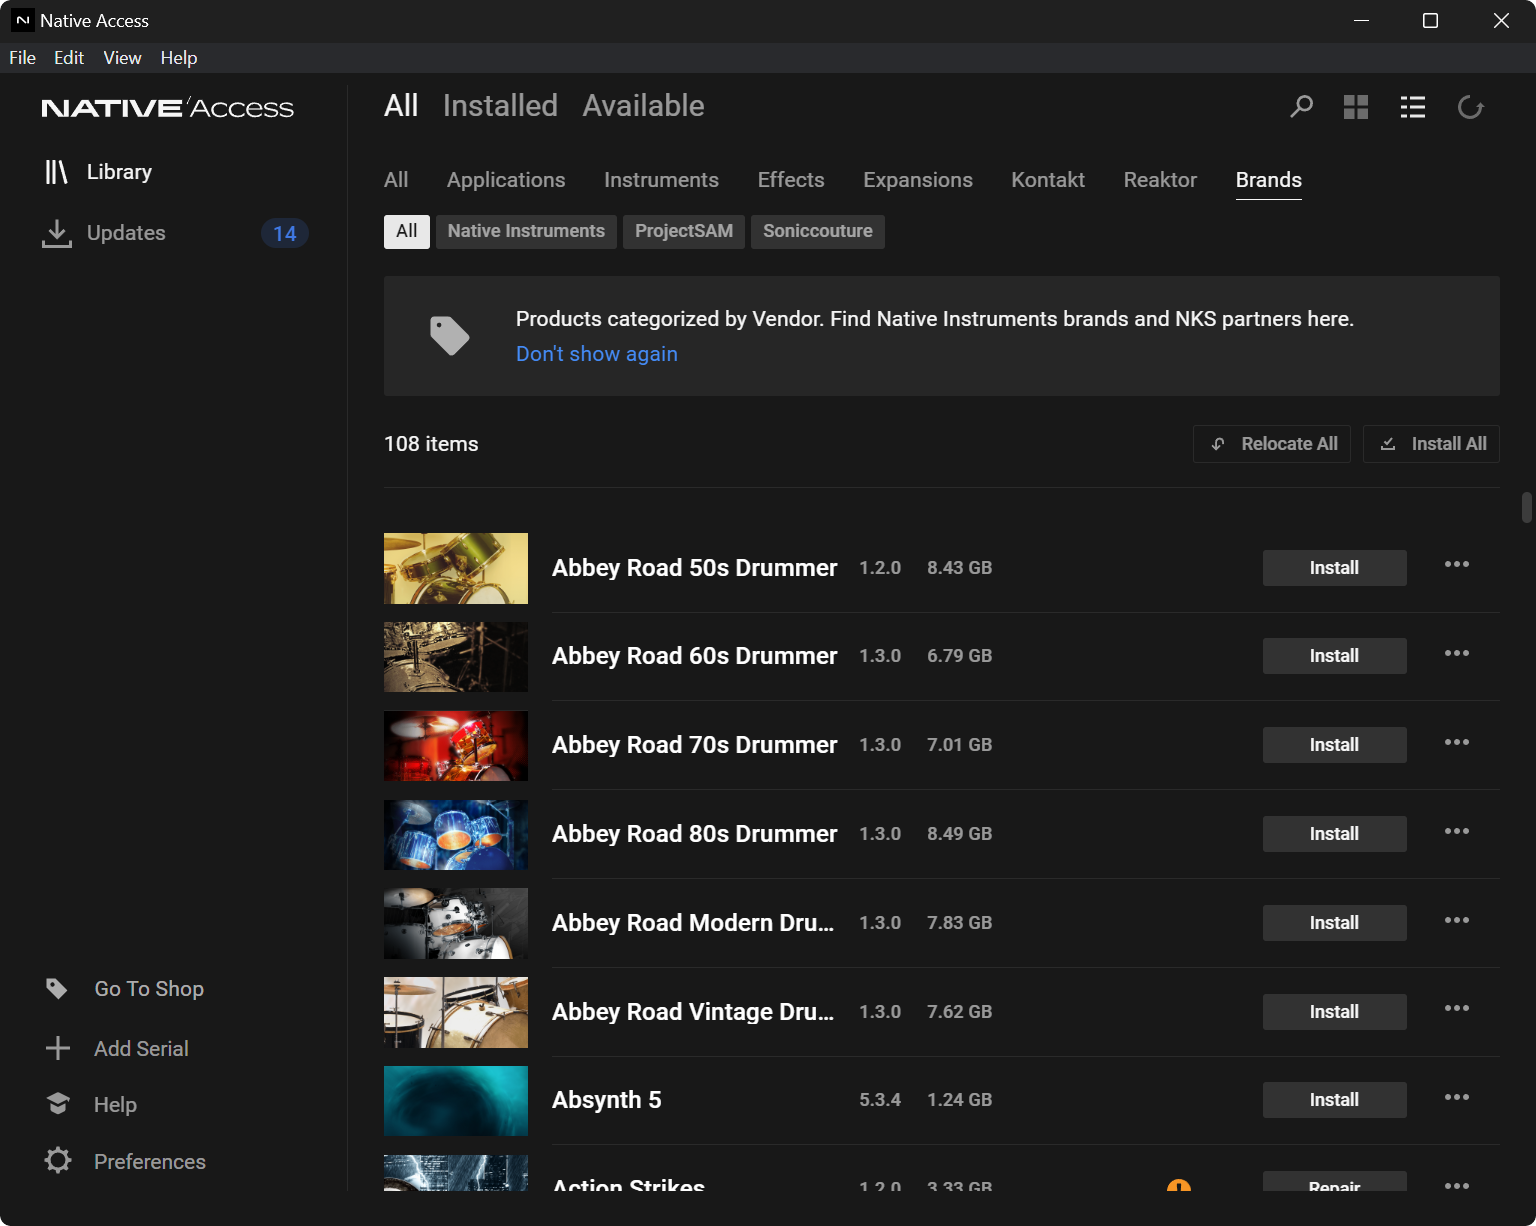
Task: Select the top-level All tab
Action: pyautogui.click(x=401, y=106)
